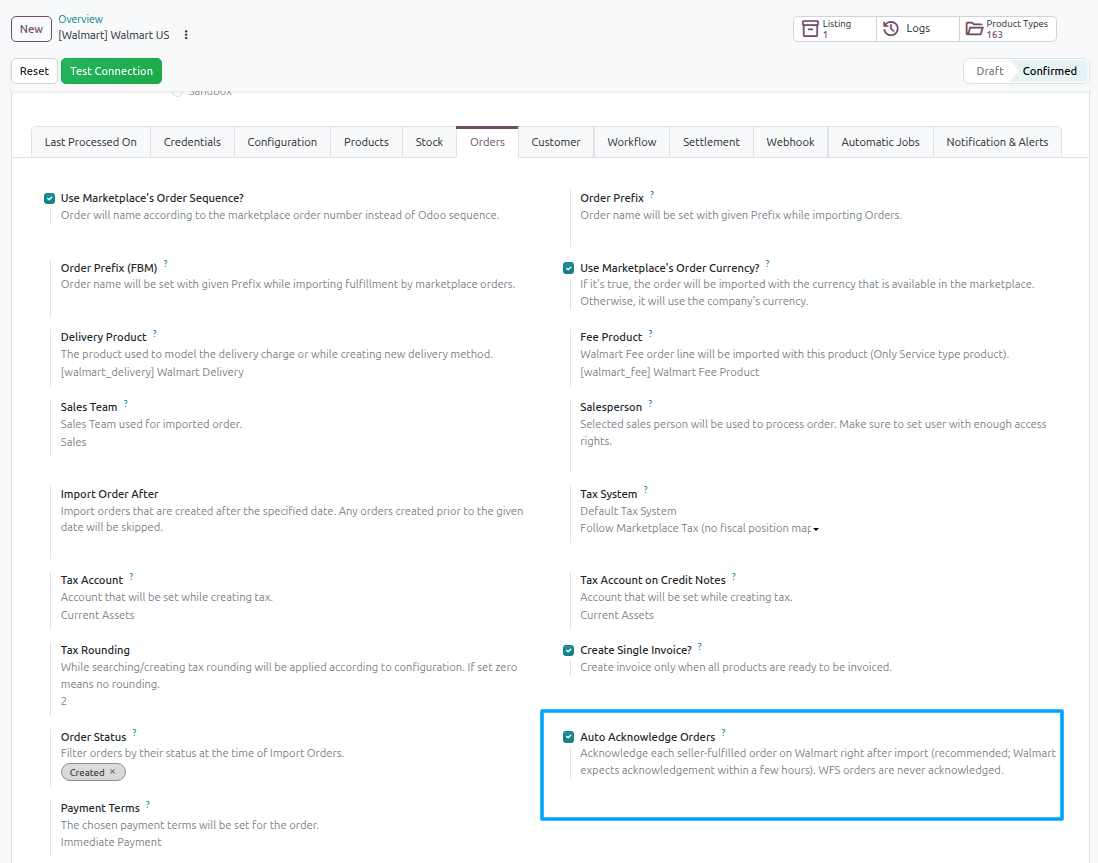Show help for Auto Acknowledge Orders
Viewport: 1098px width, 863px height.
tap(723, 733)
